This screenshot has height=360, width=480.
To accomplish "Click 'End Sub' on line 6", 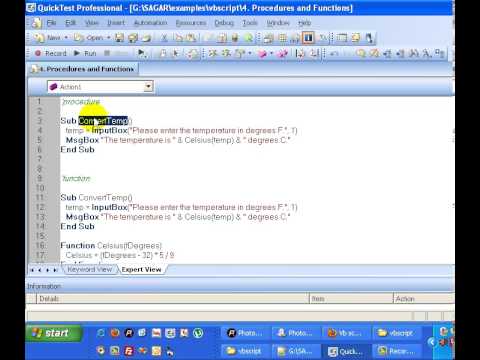I will pos(77,150).
